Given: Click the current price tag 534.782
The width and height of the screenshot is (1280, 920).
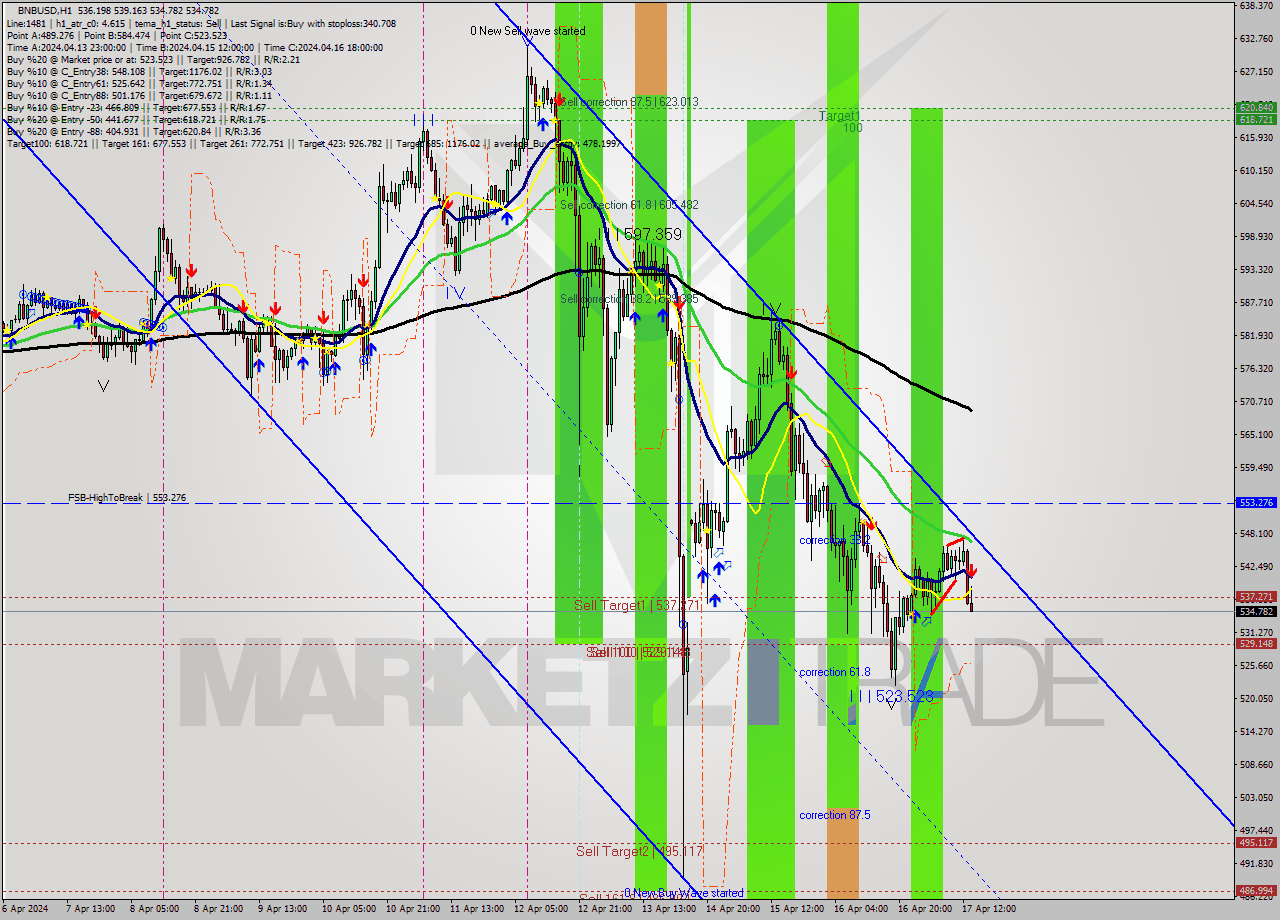Looking at the screenshot, I should [1256, 611].
